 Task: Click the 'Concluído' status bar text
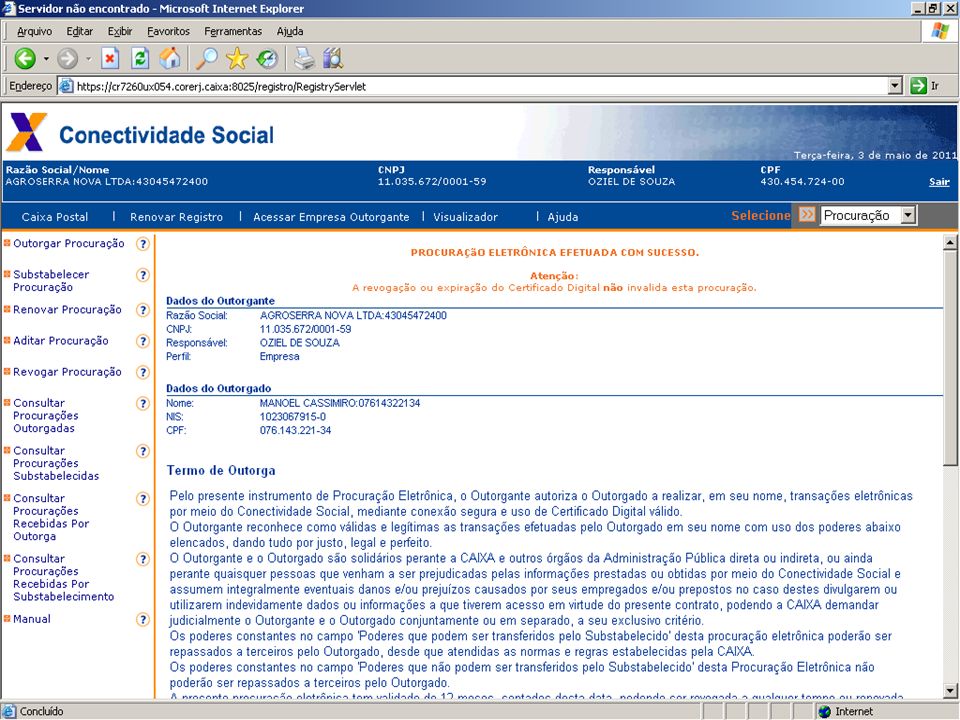click(42, 711)
